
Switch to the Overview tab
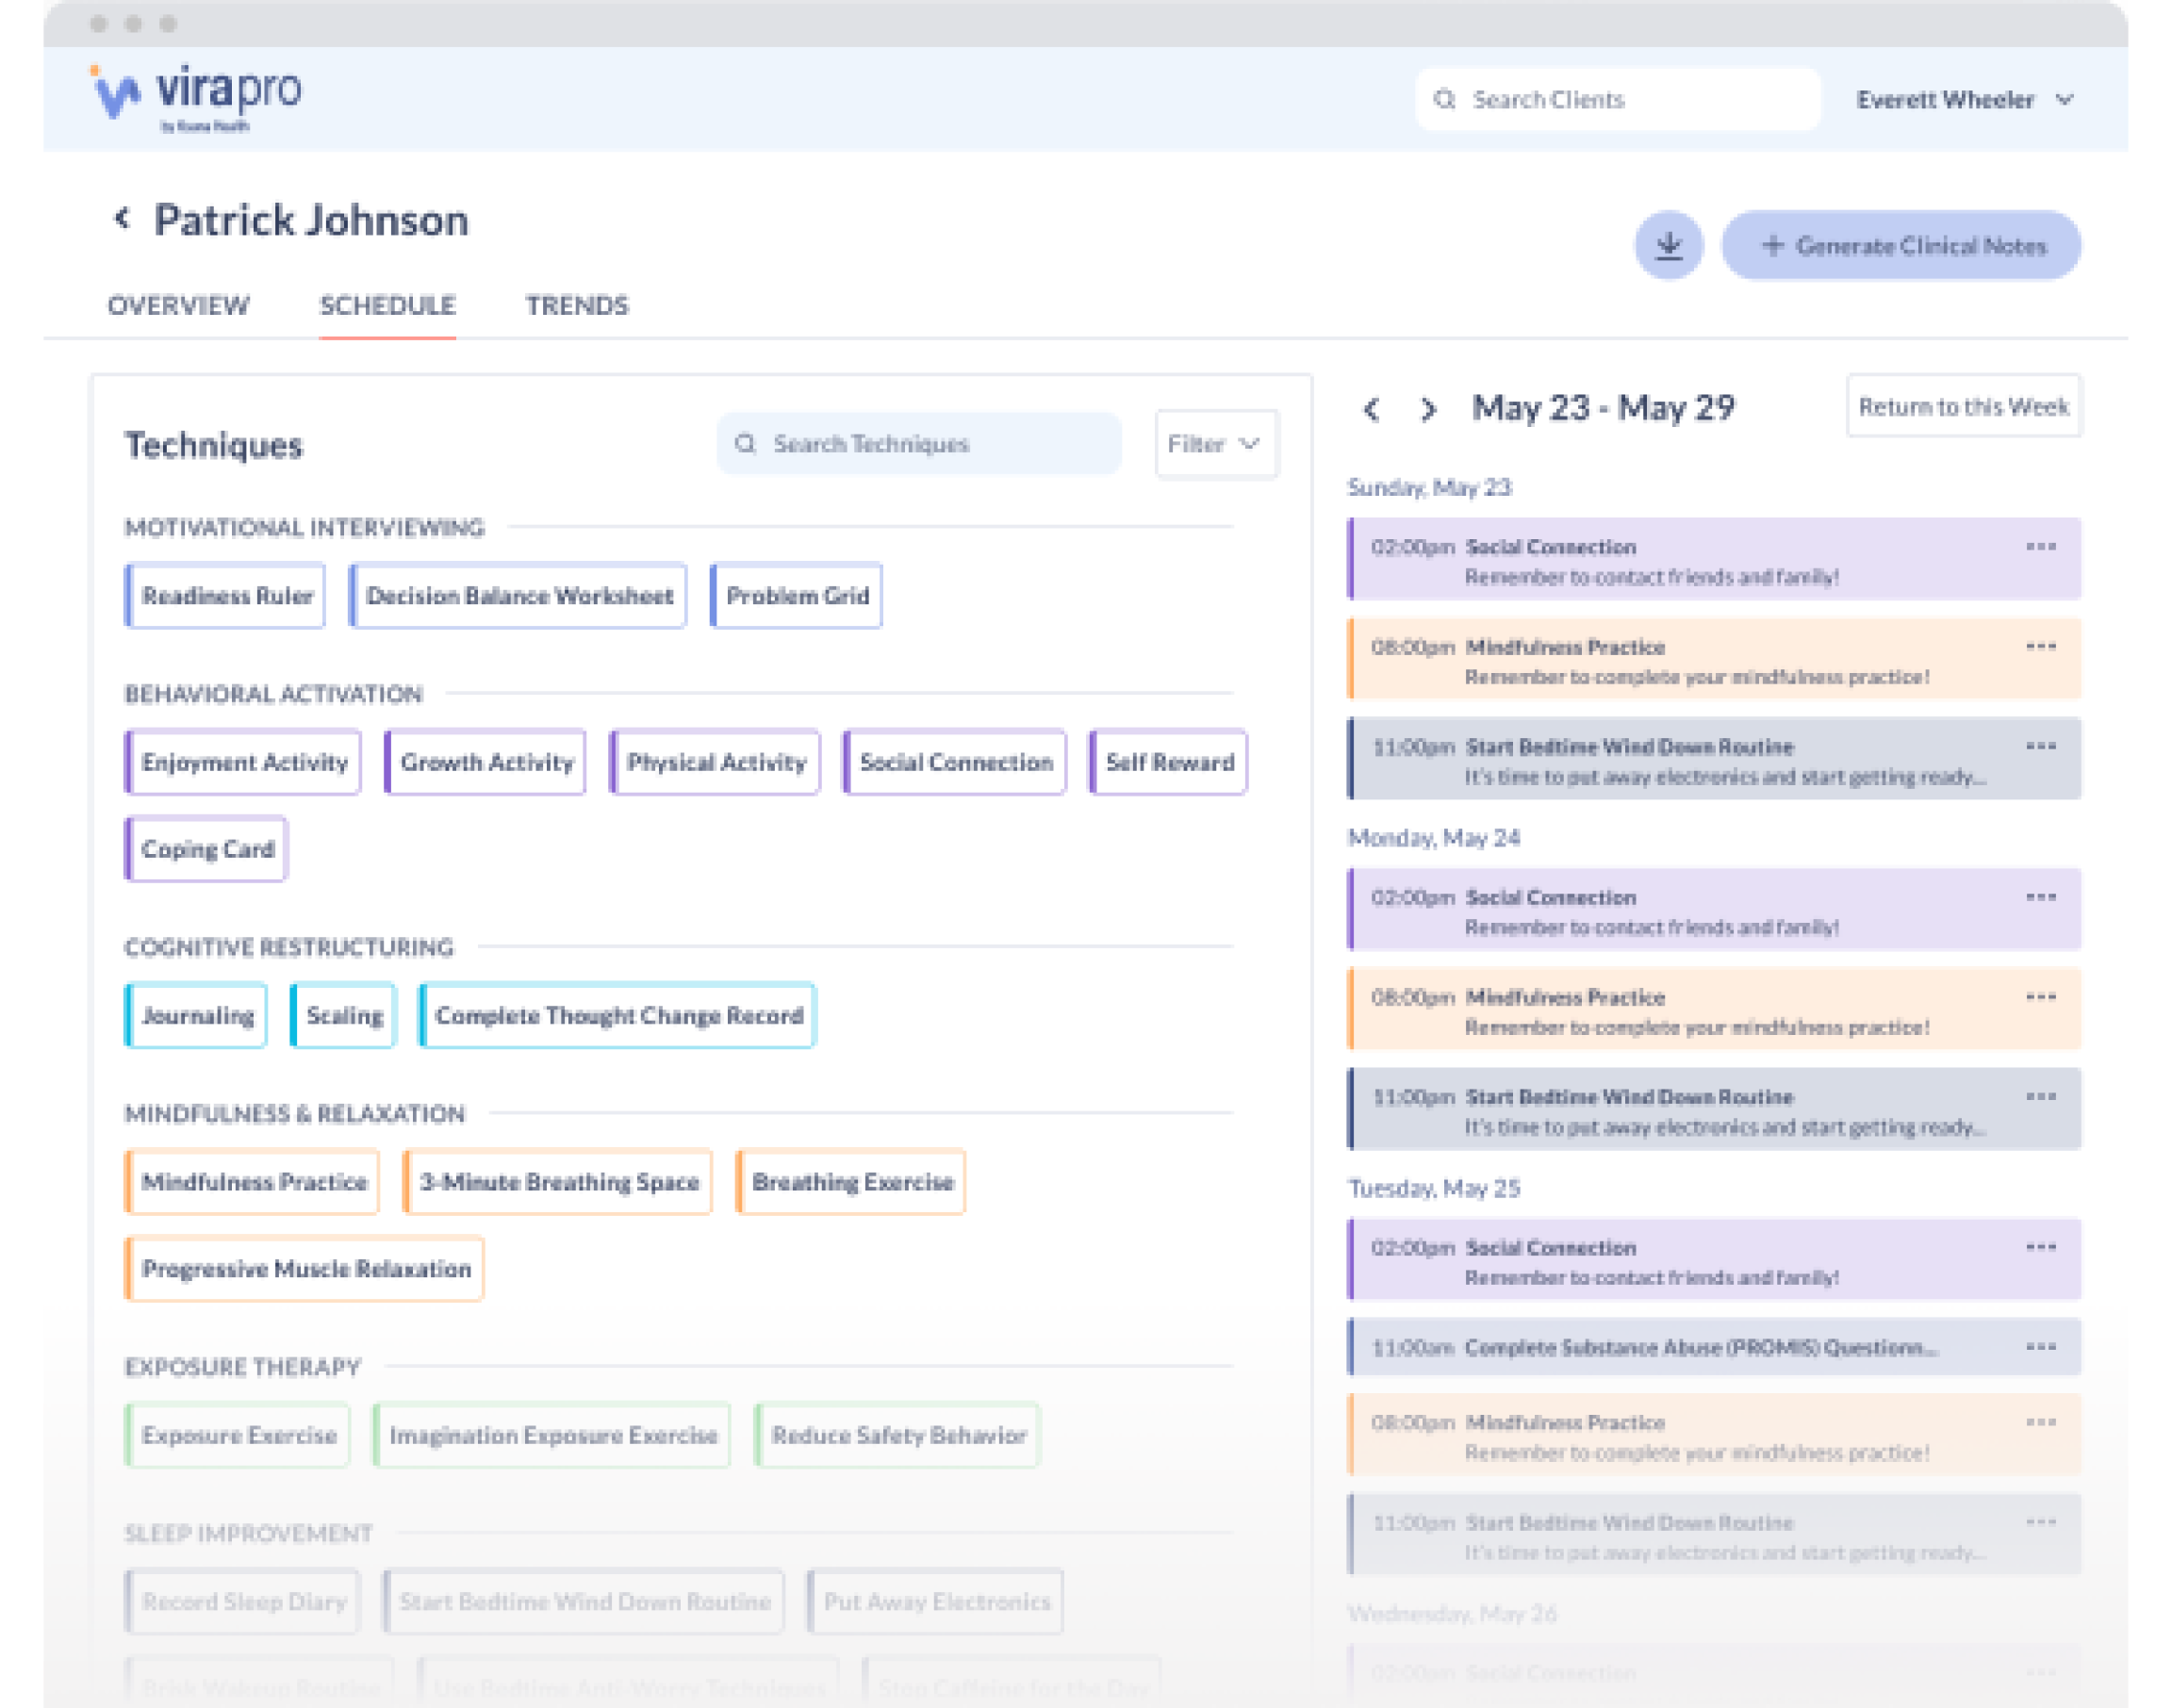(178, 305)
